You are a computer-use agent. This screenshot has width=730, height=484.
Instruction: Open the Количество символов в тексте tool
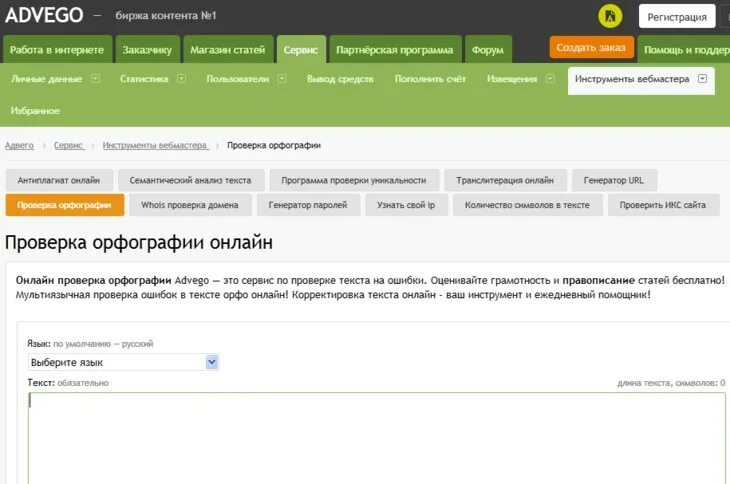(x=527, y=205)
